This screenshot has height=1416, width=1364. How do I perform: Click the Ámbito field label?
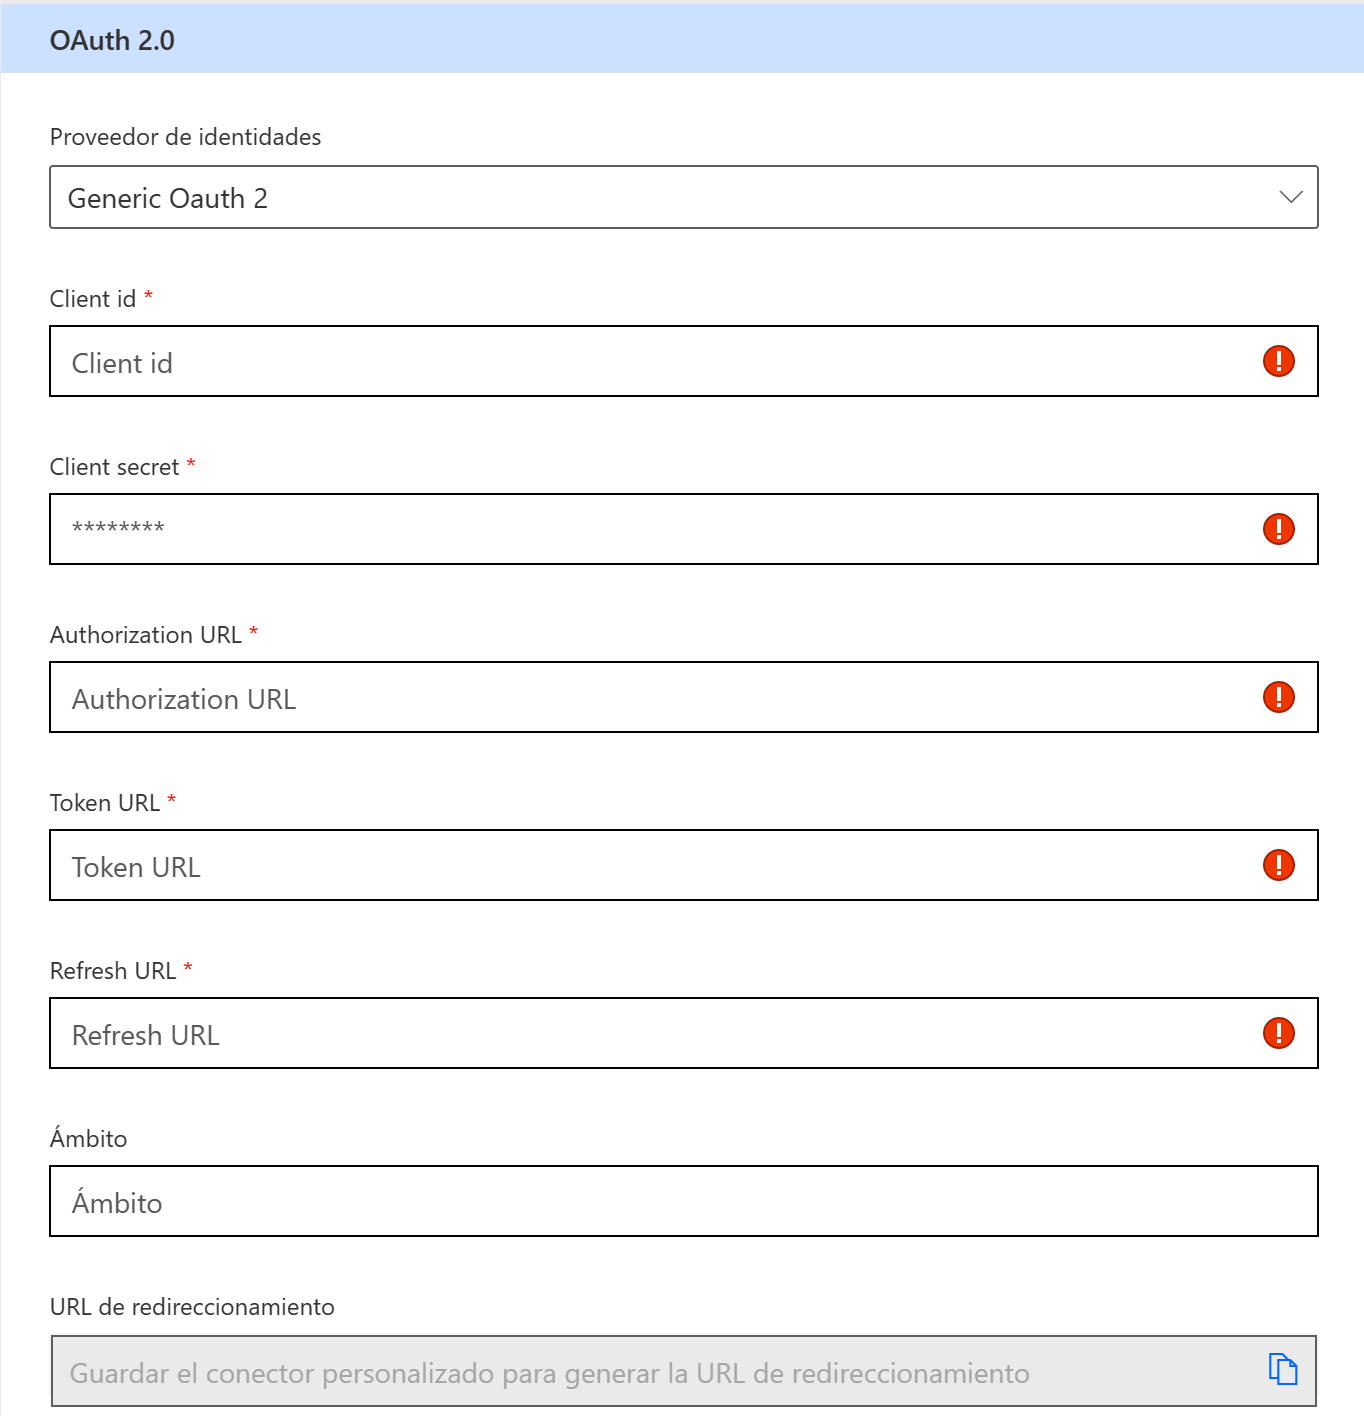point(88,1137)
